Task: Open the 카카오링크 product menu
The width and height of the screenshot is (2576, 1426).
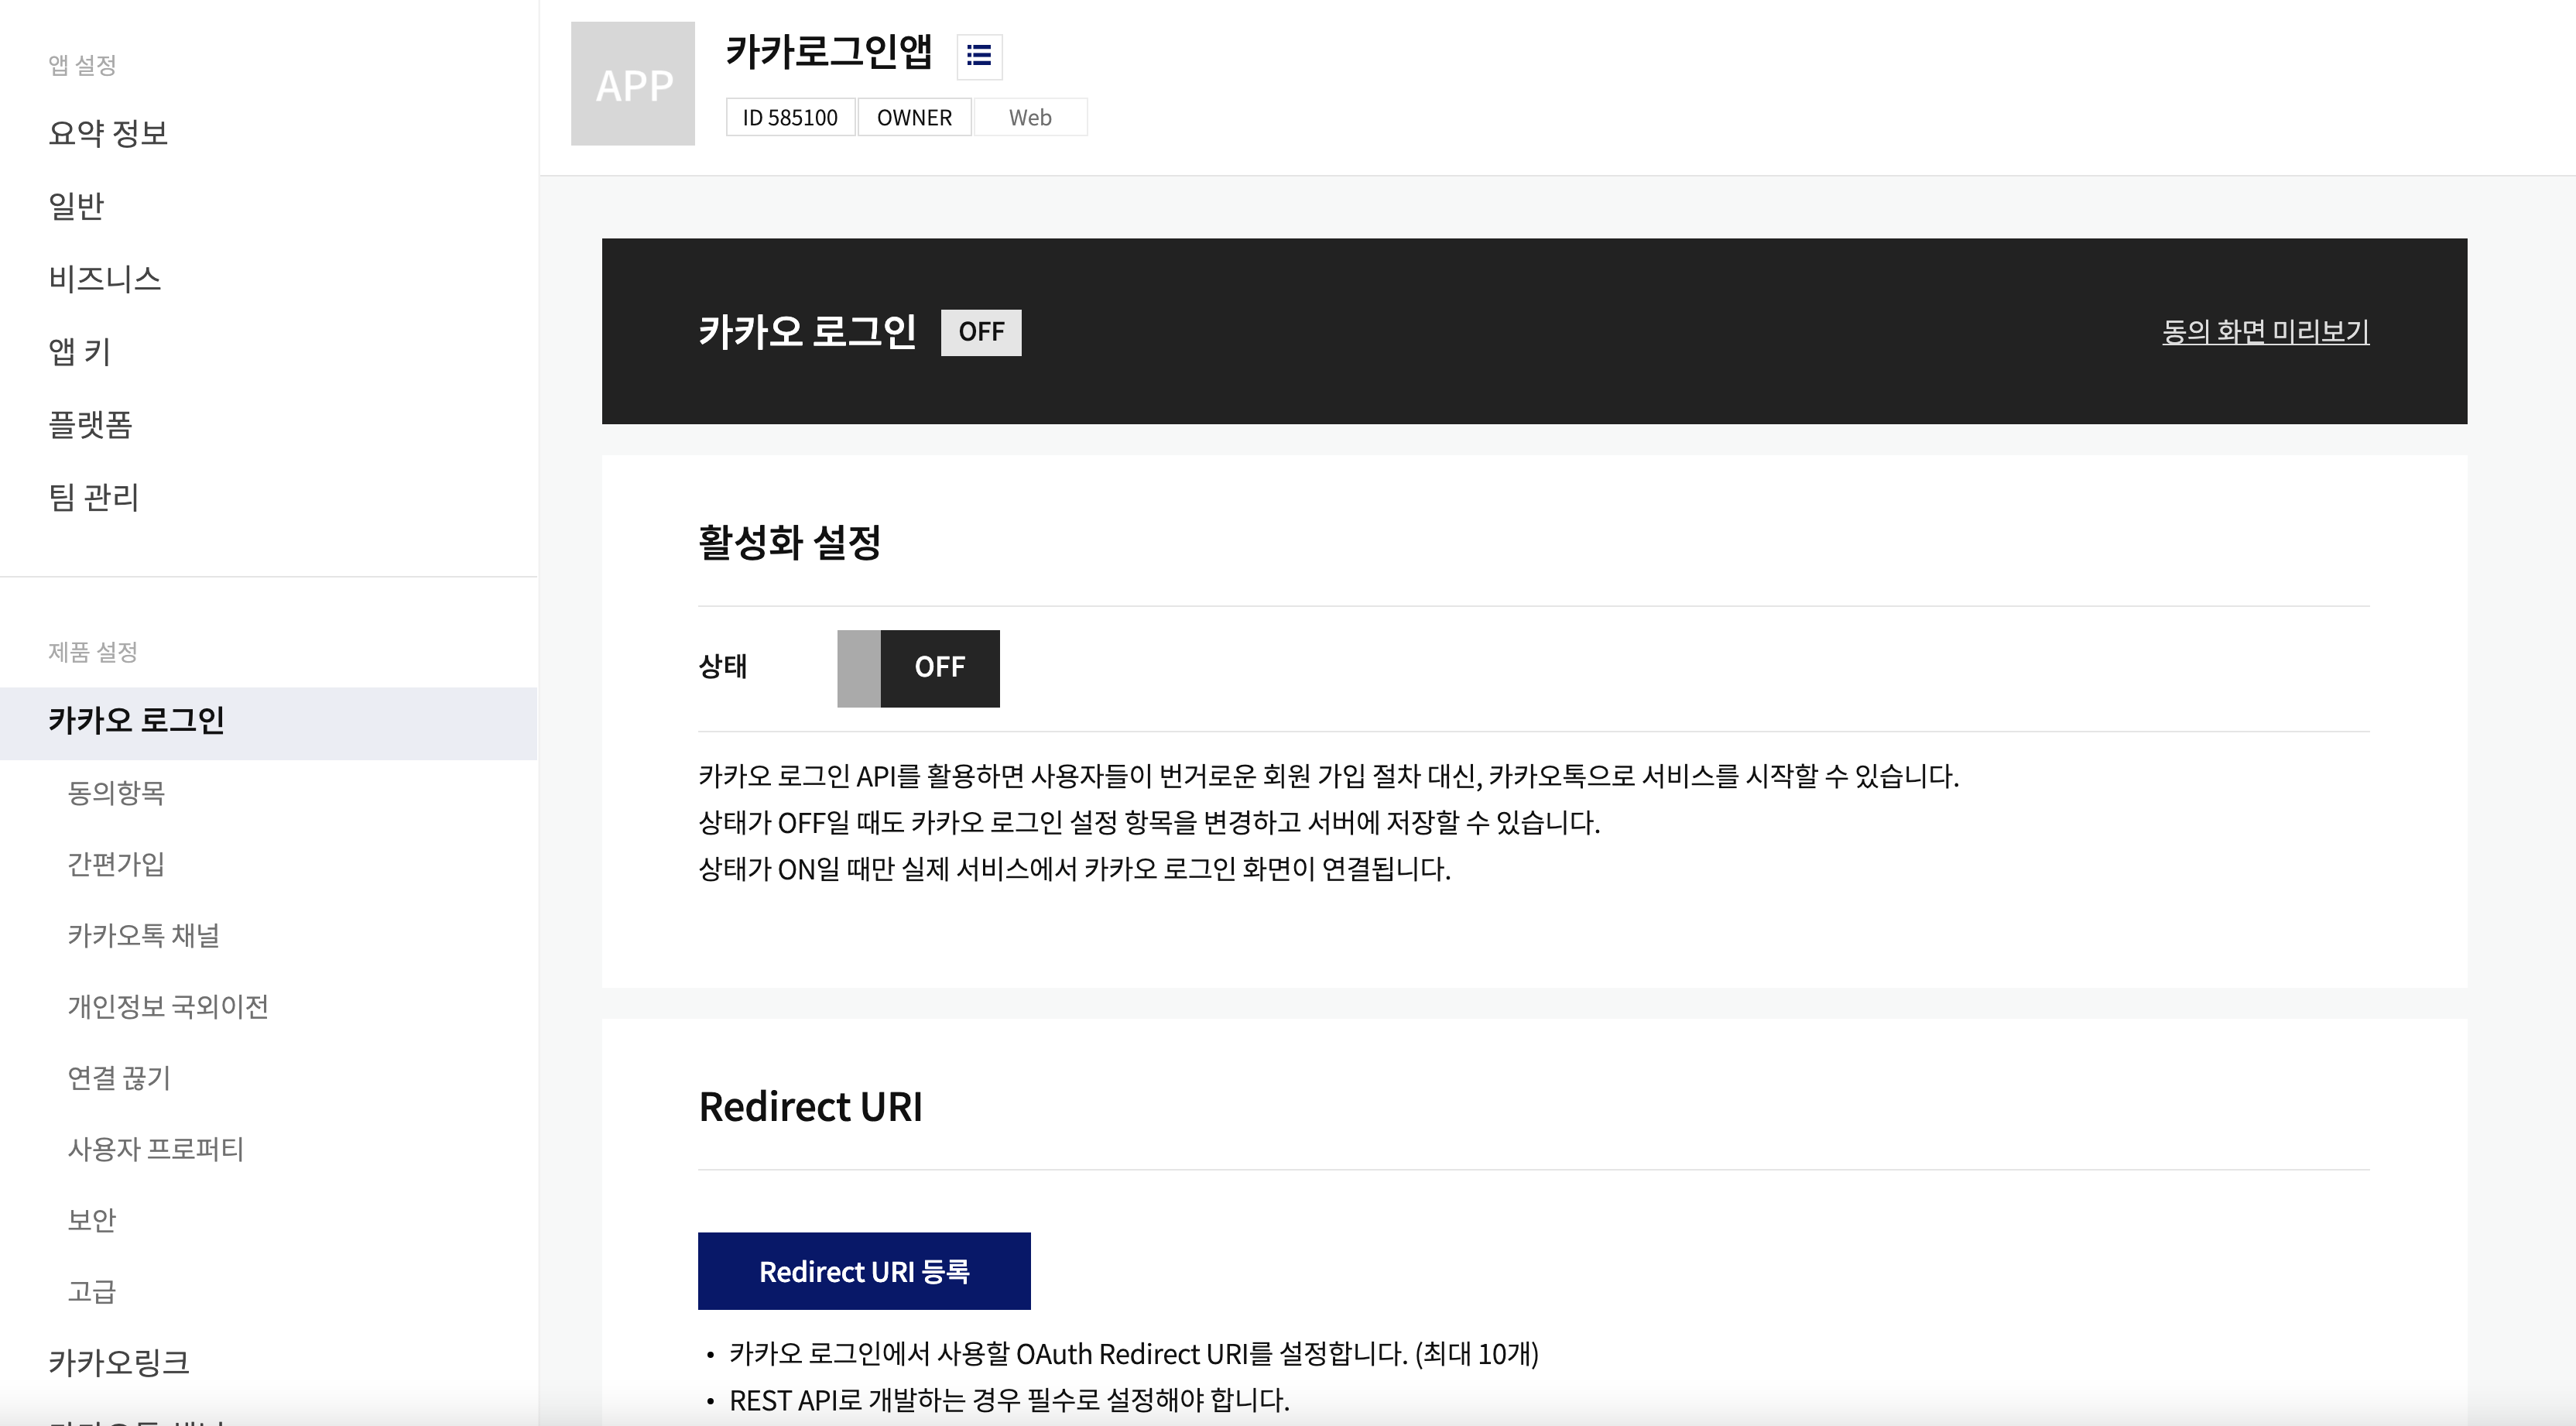Action: tap(119, 1362)
